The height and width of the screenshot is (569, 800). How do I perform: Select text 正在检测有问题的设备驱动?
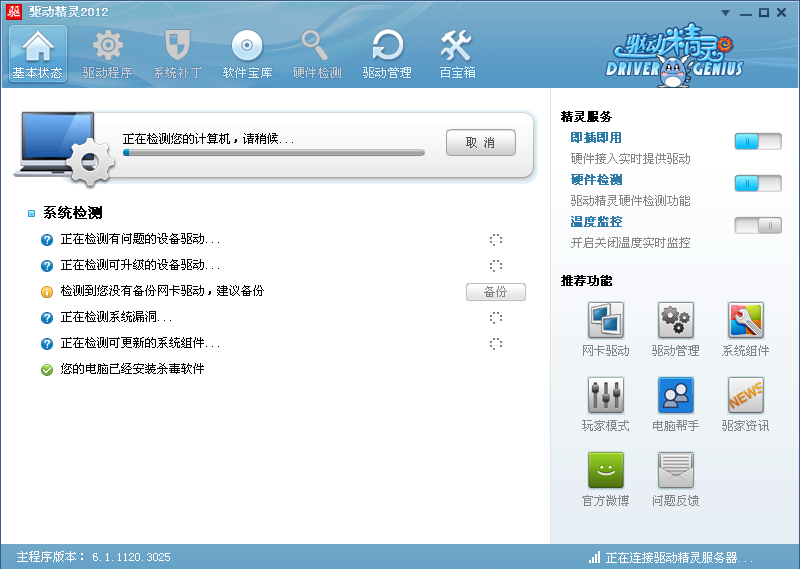point(140,239)
